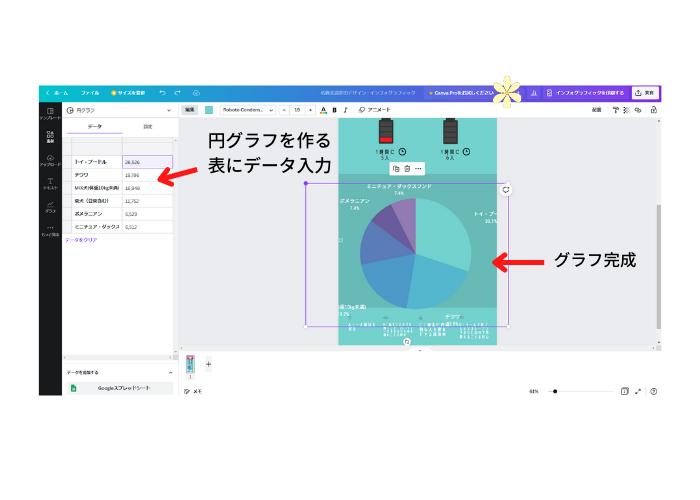The height and width of the screenshot is (500, 700).
Task: Open the Uploads sidebar panel
Action: tap(50, 160)
